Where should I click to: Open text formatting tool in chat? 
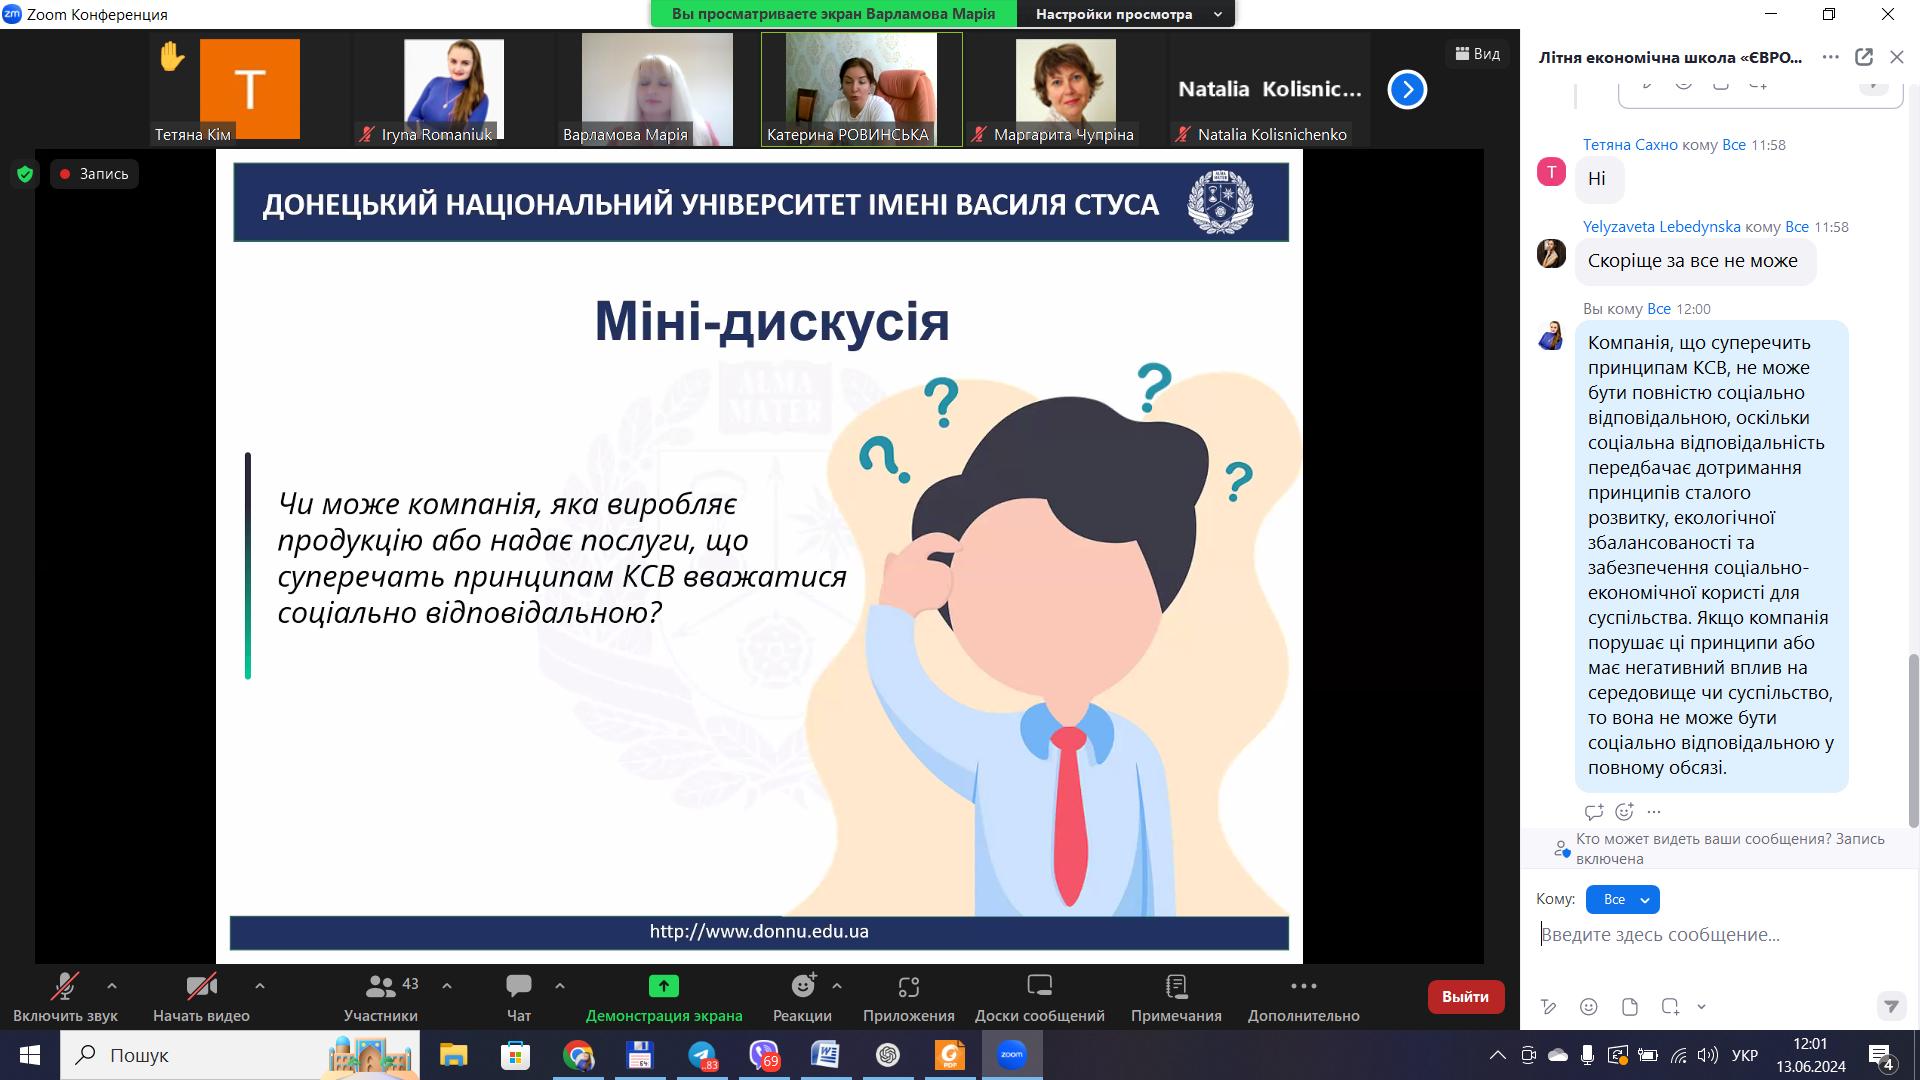point(1549,1007)
